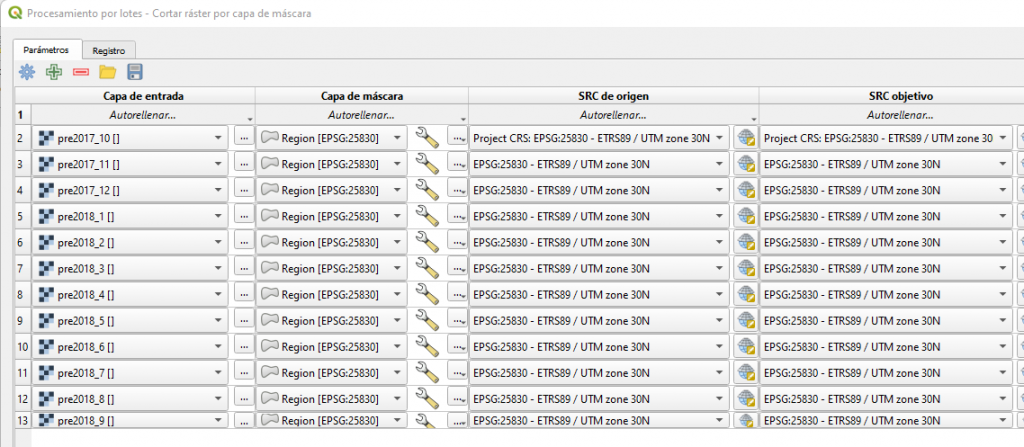1024x447 pixels.
Task: Open CRS selector globe in pre2018_5 row
Action: pyautogui.click(x=744, y=320)
